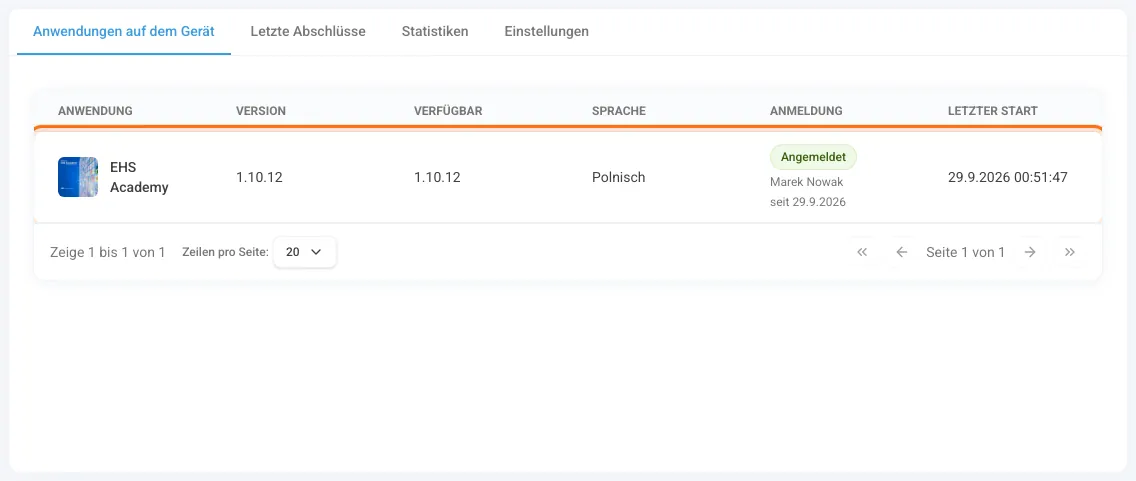The height and width of the screenshot is (481, 1136).
Task: Click the seit 29.9.2026 login date
Action: point(808,202)
